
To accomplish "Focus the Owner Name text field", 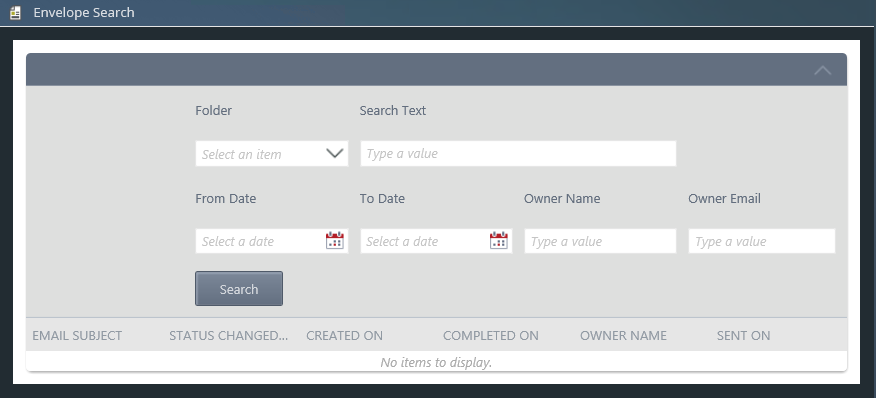I will [x=601, y=241].
